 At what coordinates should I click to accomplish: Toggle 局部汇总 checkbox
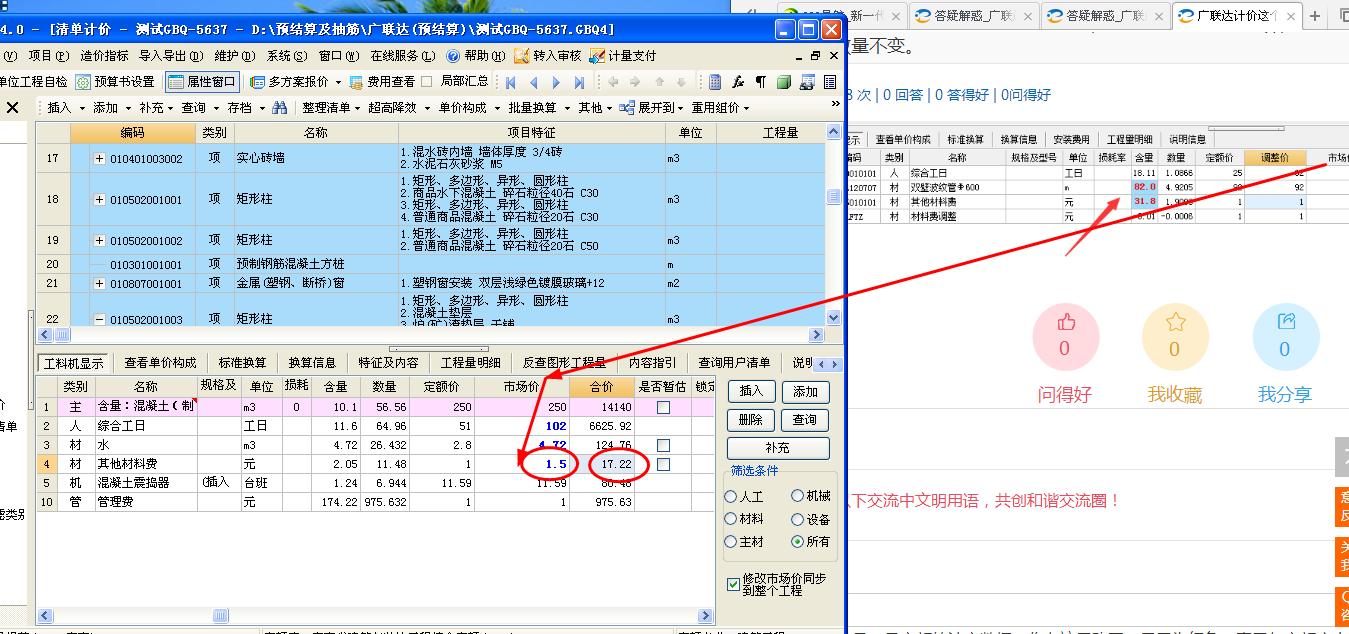[427, 82]
